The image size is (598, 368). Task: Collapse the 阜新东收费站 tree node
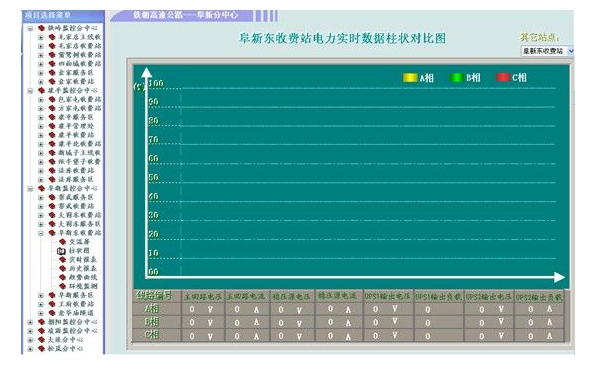click(x=41, y=233)
